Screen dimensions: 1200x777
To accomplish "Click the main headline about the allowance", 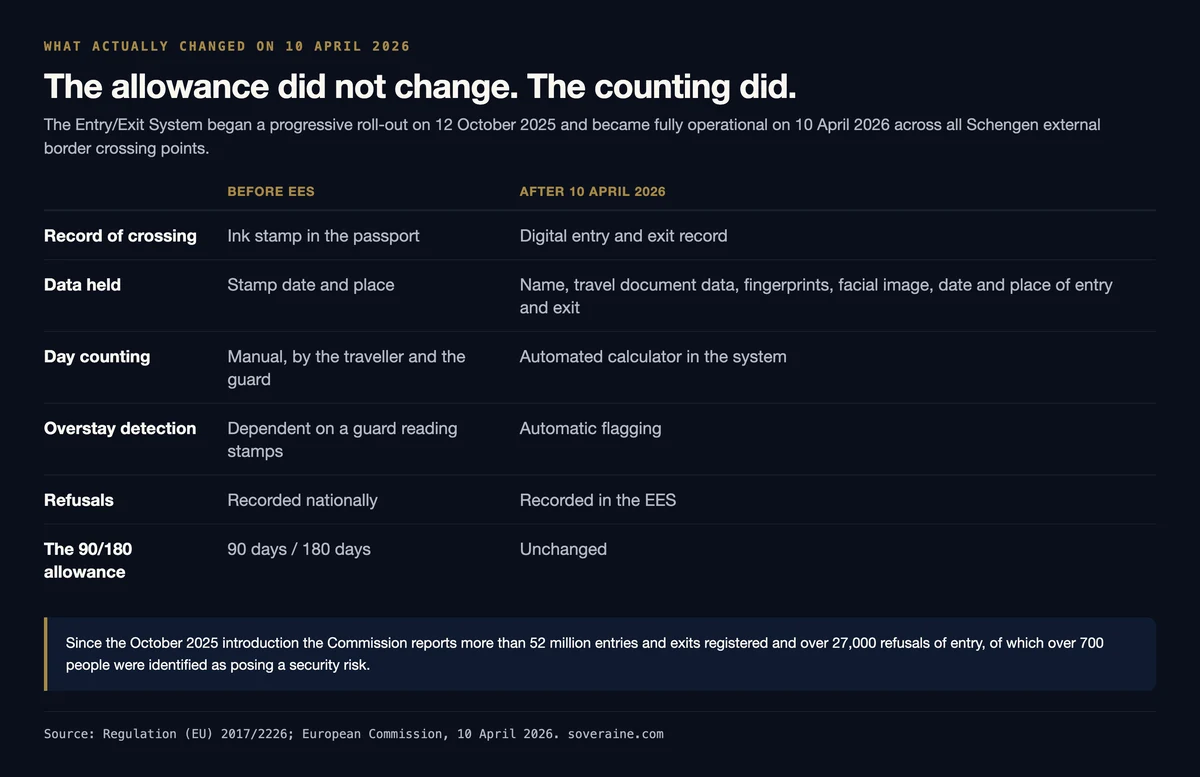I will pos(420,86).
